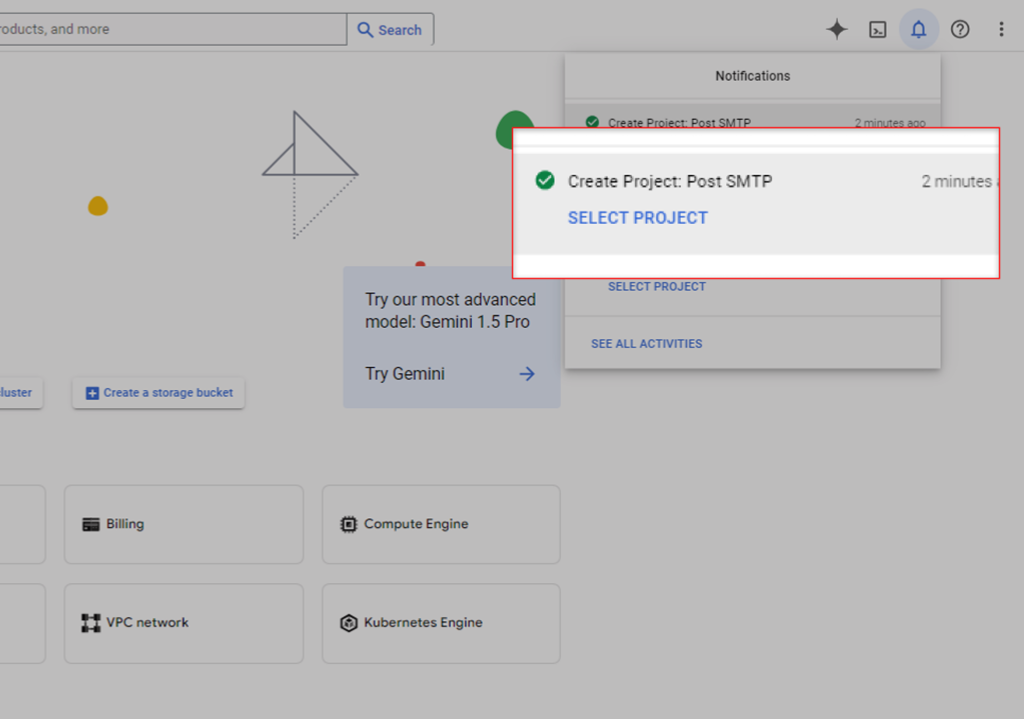This screenshot has width=1024, height=719.
Task: Open the Billing quick access card
Action: point(183,524)
